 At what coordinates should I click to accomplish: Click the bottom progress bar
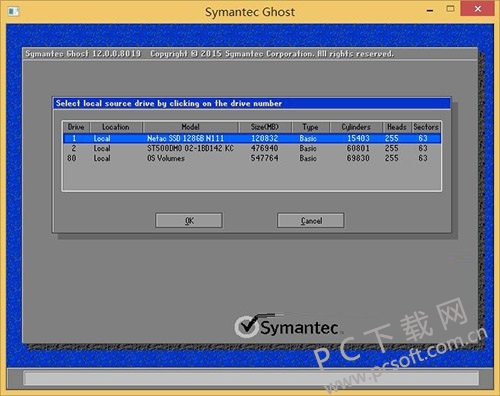pos(252,378)
